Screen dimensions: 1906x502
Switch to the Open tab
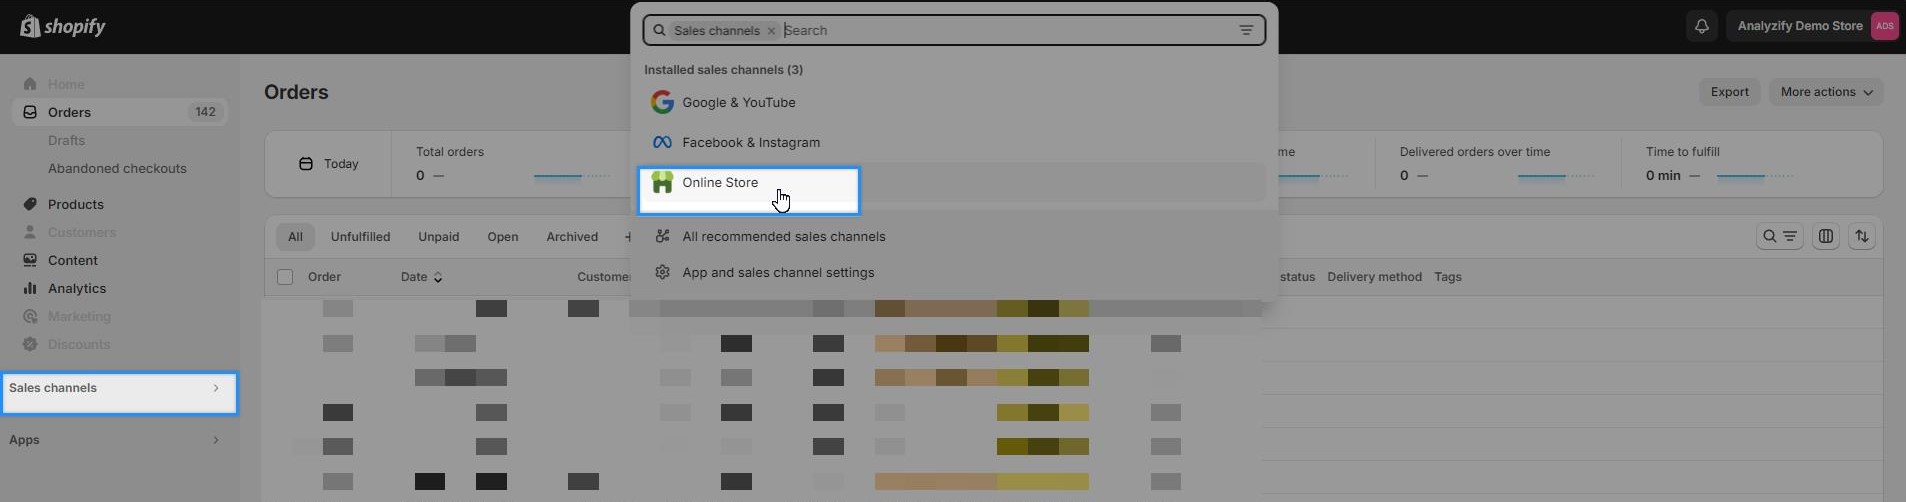[503, 237]
